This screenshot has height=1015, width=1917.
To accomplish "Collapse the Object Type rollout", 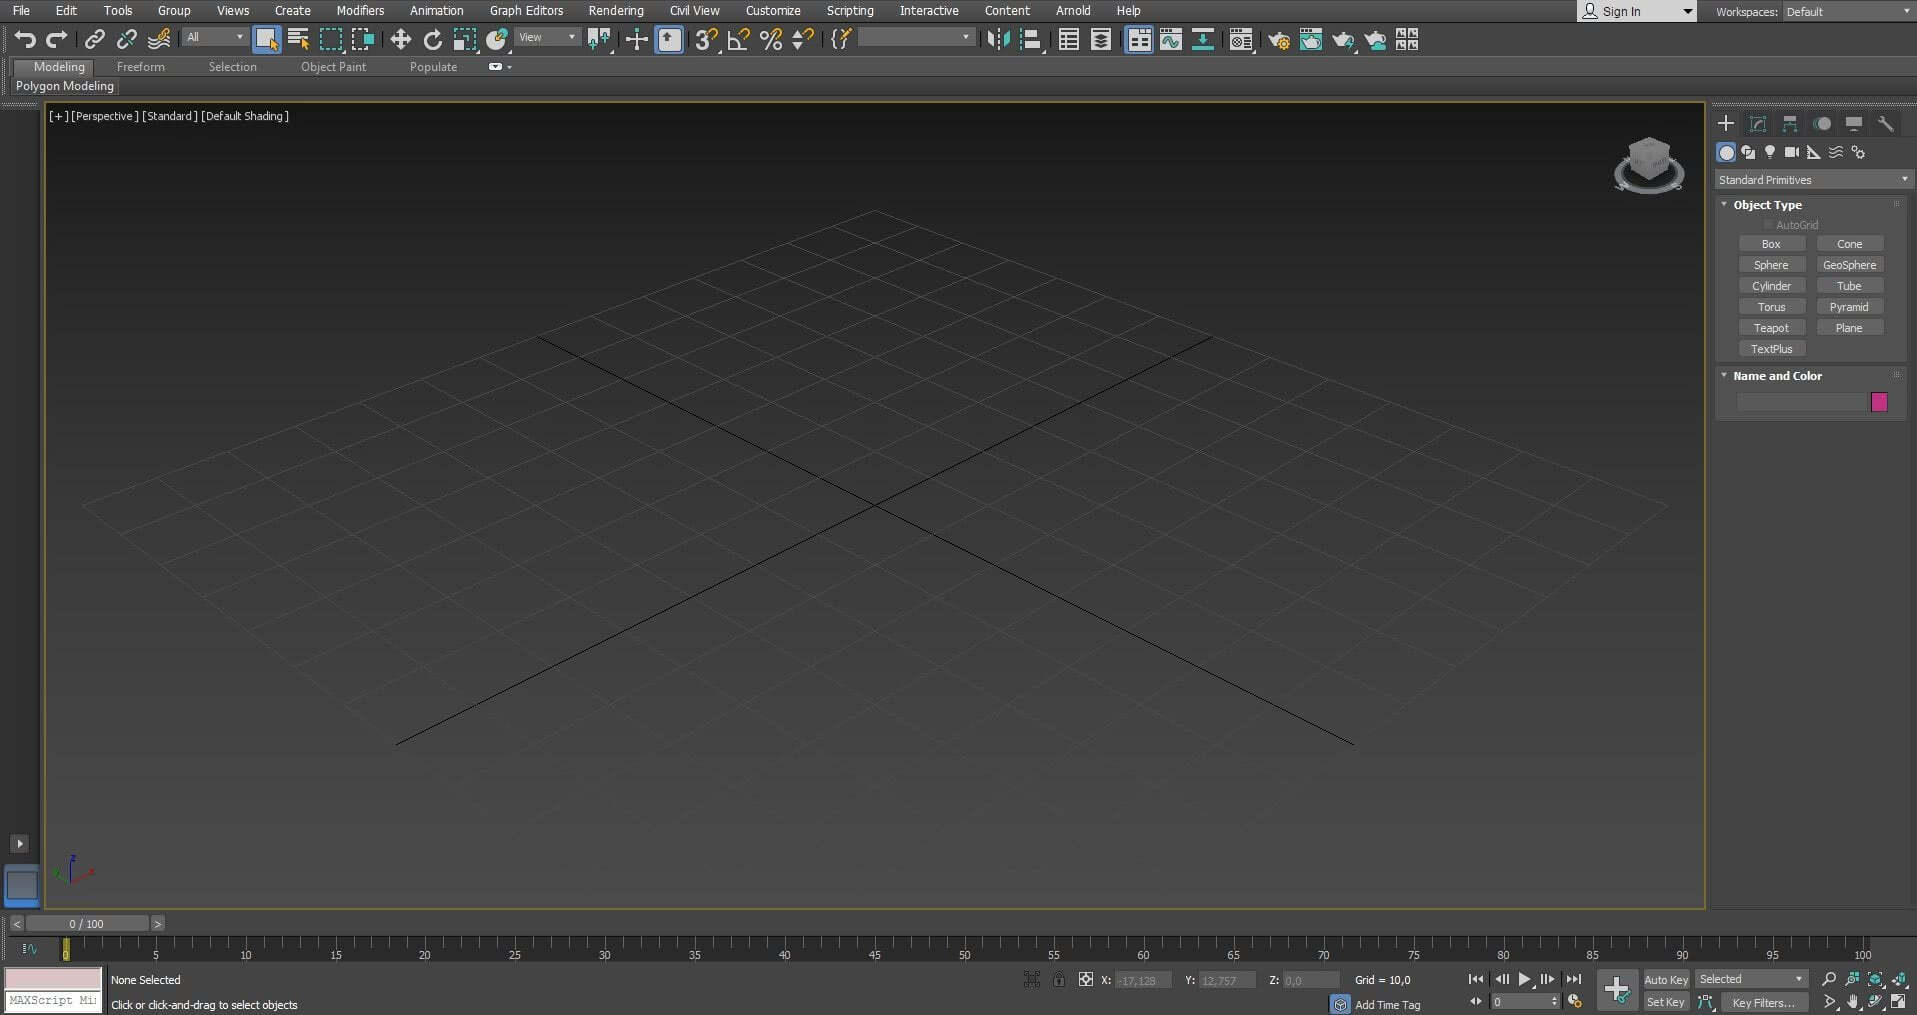I will point(1724,205).
